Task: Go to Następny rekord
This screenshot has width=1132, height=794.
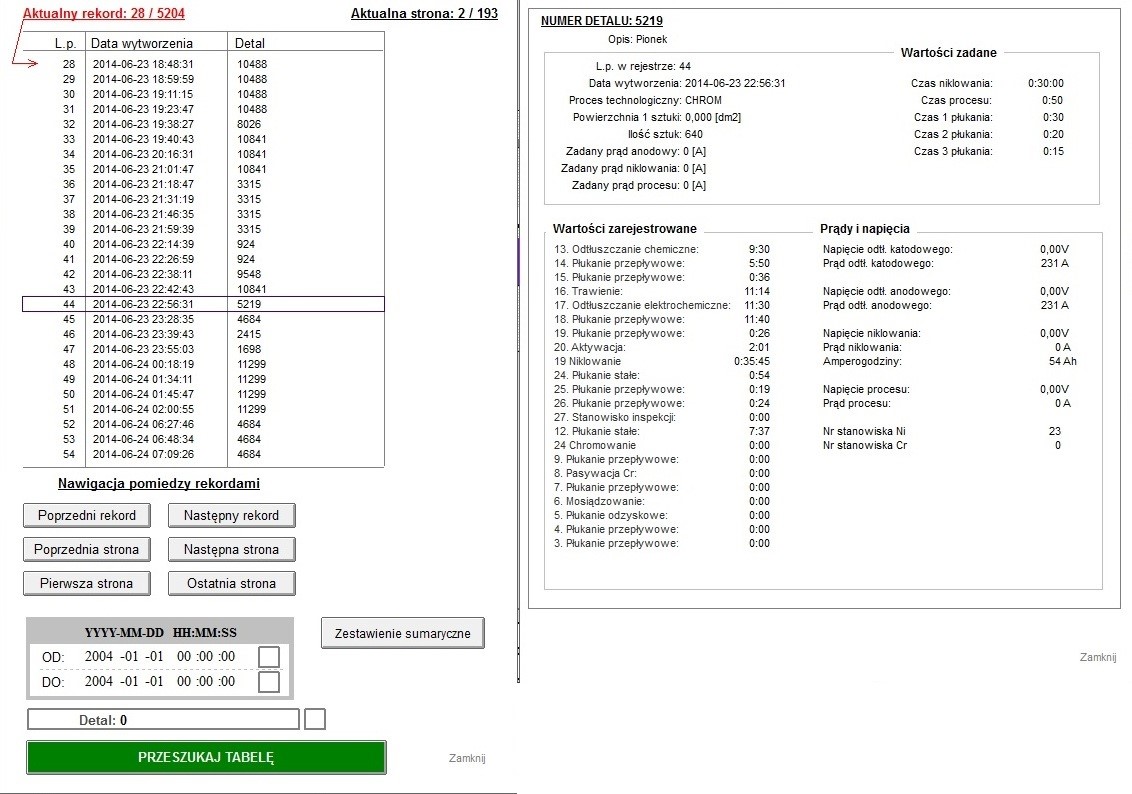Action: click(x=231, y=515)
